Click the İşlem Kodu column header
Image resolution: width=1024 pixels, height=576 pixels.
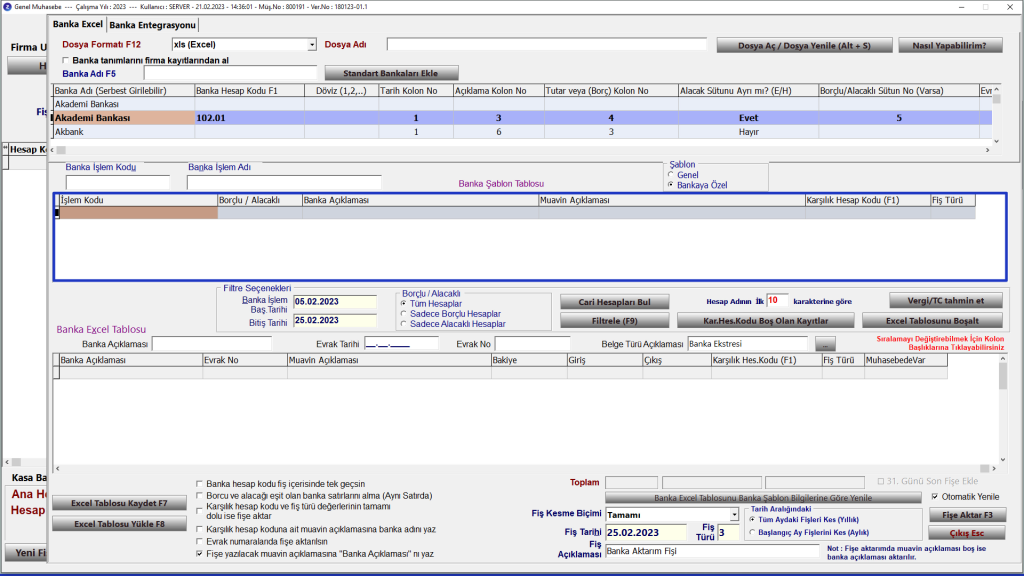[x=138, y=200]
